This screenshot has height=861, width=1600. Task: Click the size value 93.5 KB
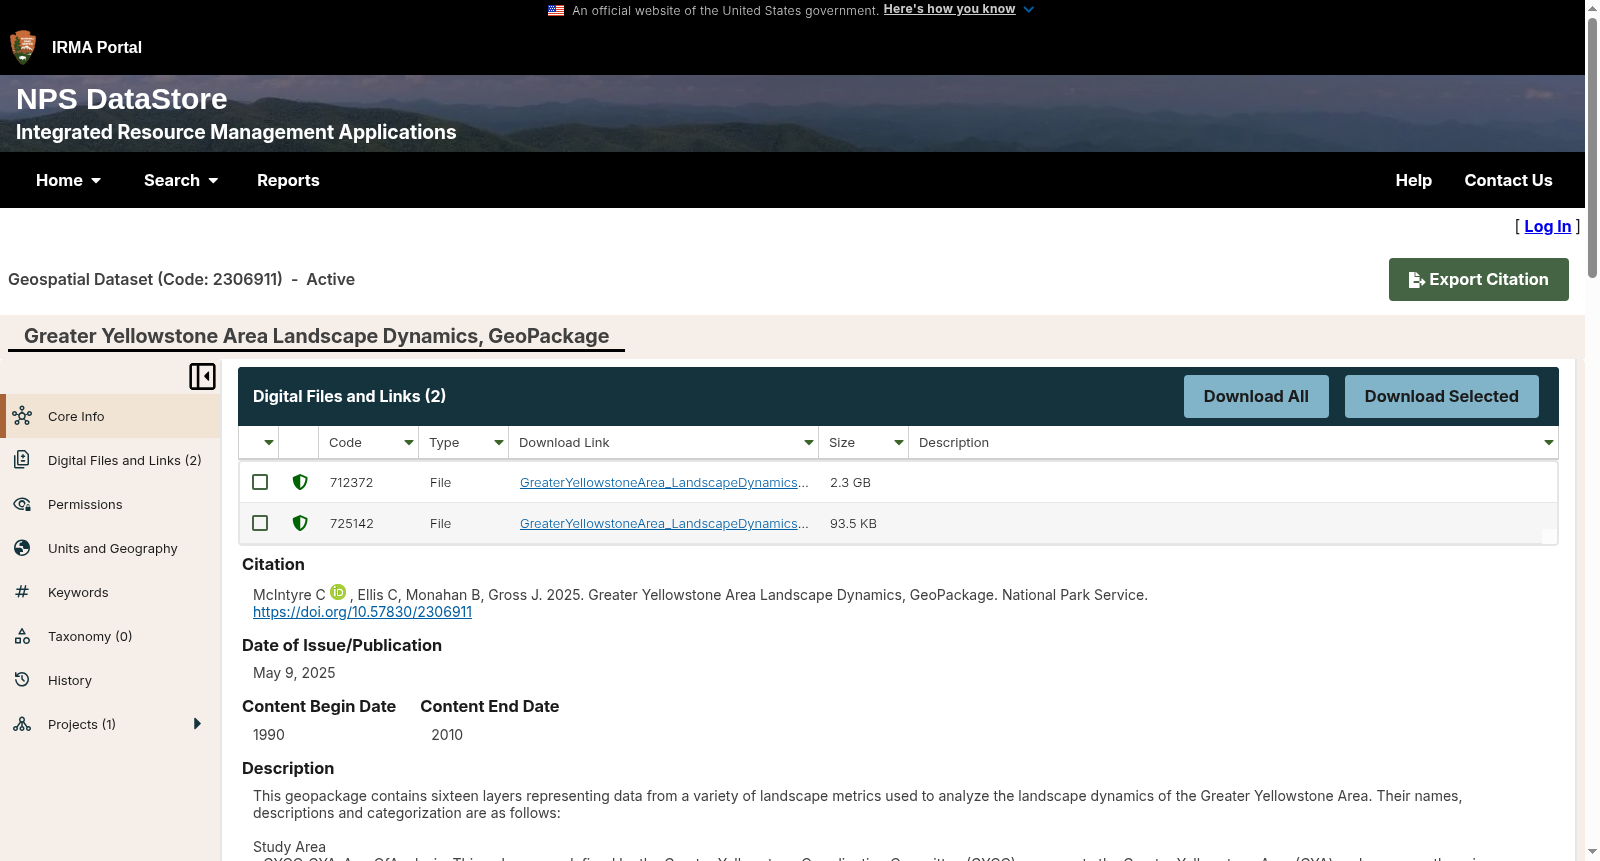tap(853, 523)
